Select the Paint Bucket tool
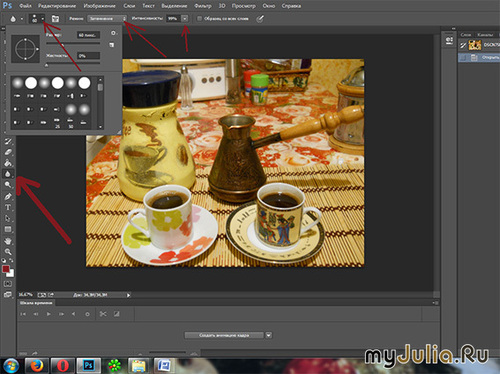500x374 pixels. [8, 163]
